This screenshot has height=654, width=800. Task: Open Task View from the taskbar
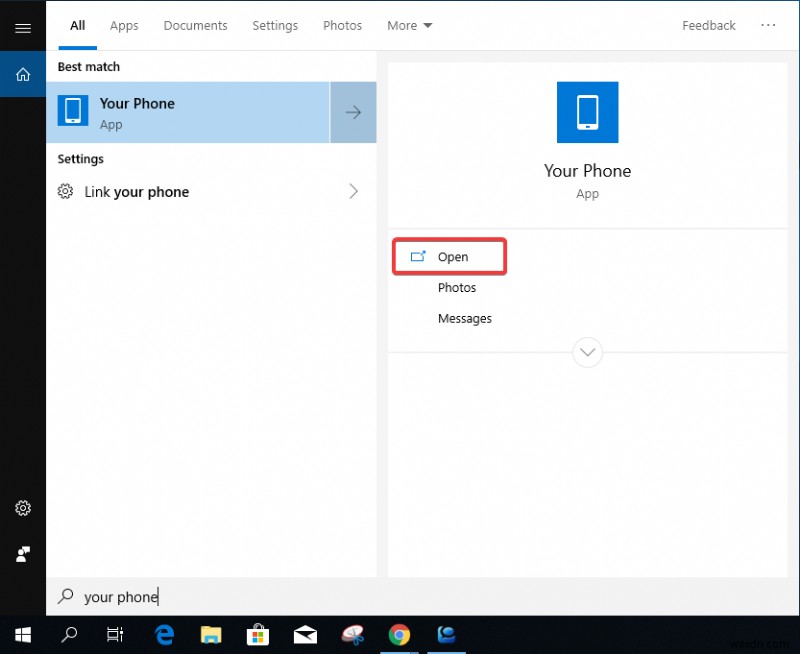pyautogui.click(x=115, y=635)
